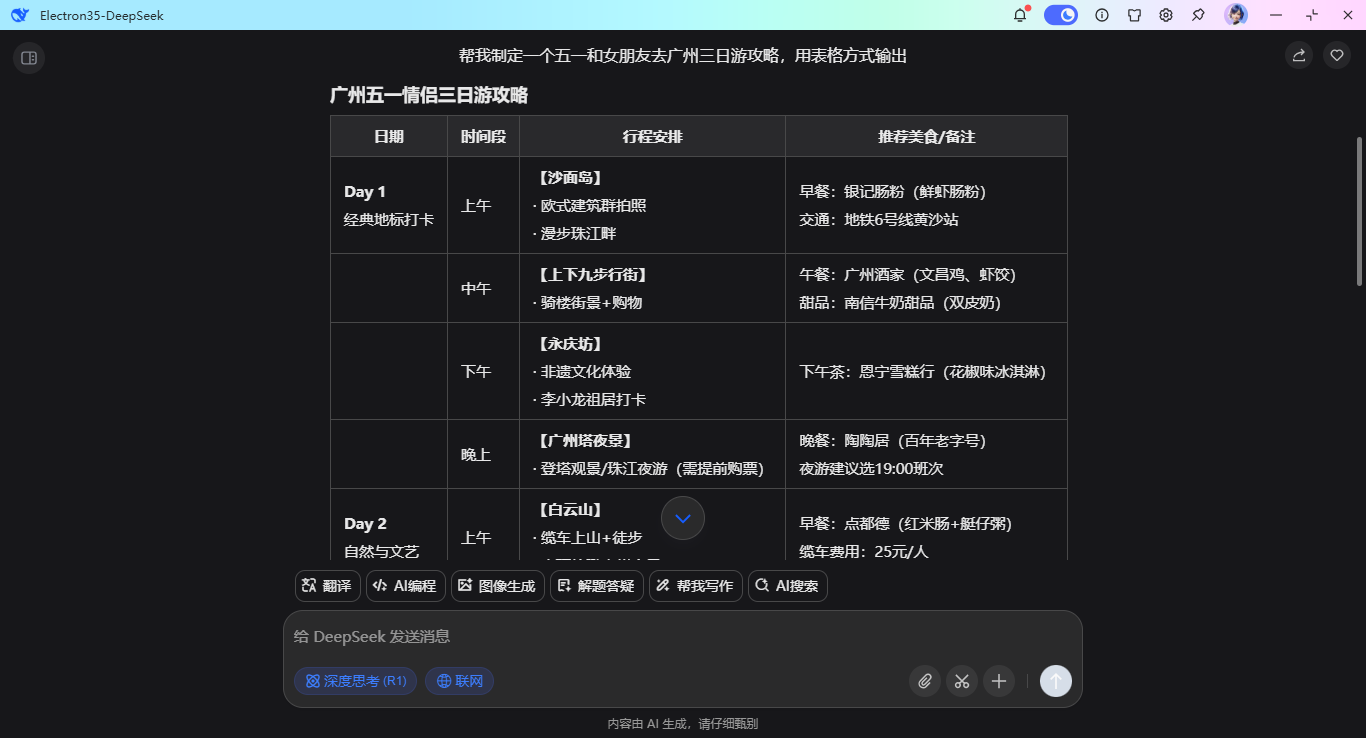Screen dimensions: 1366x738
Task: Open the pin window icon
Action: pos(1197,15)
